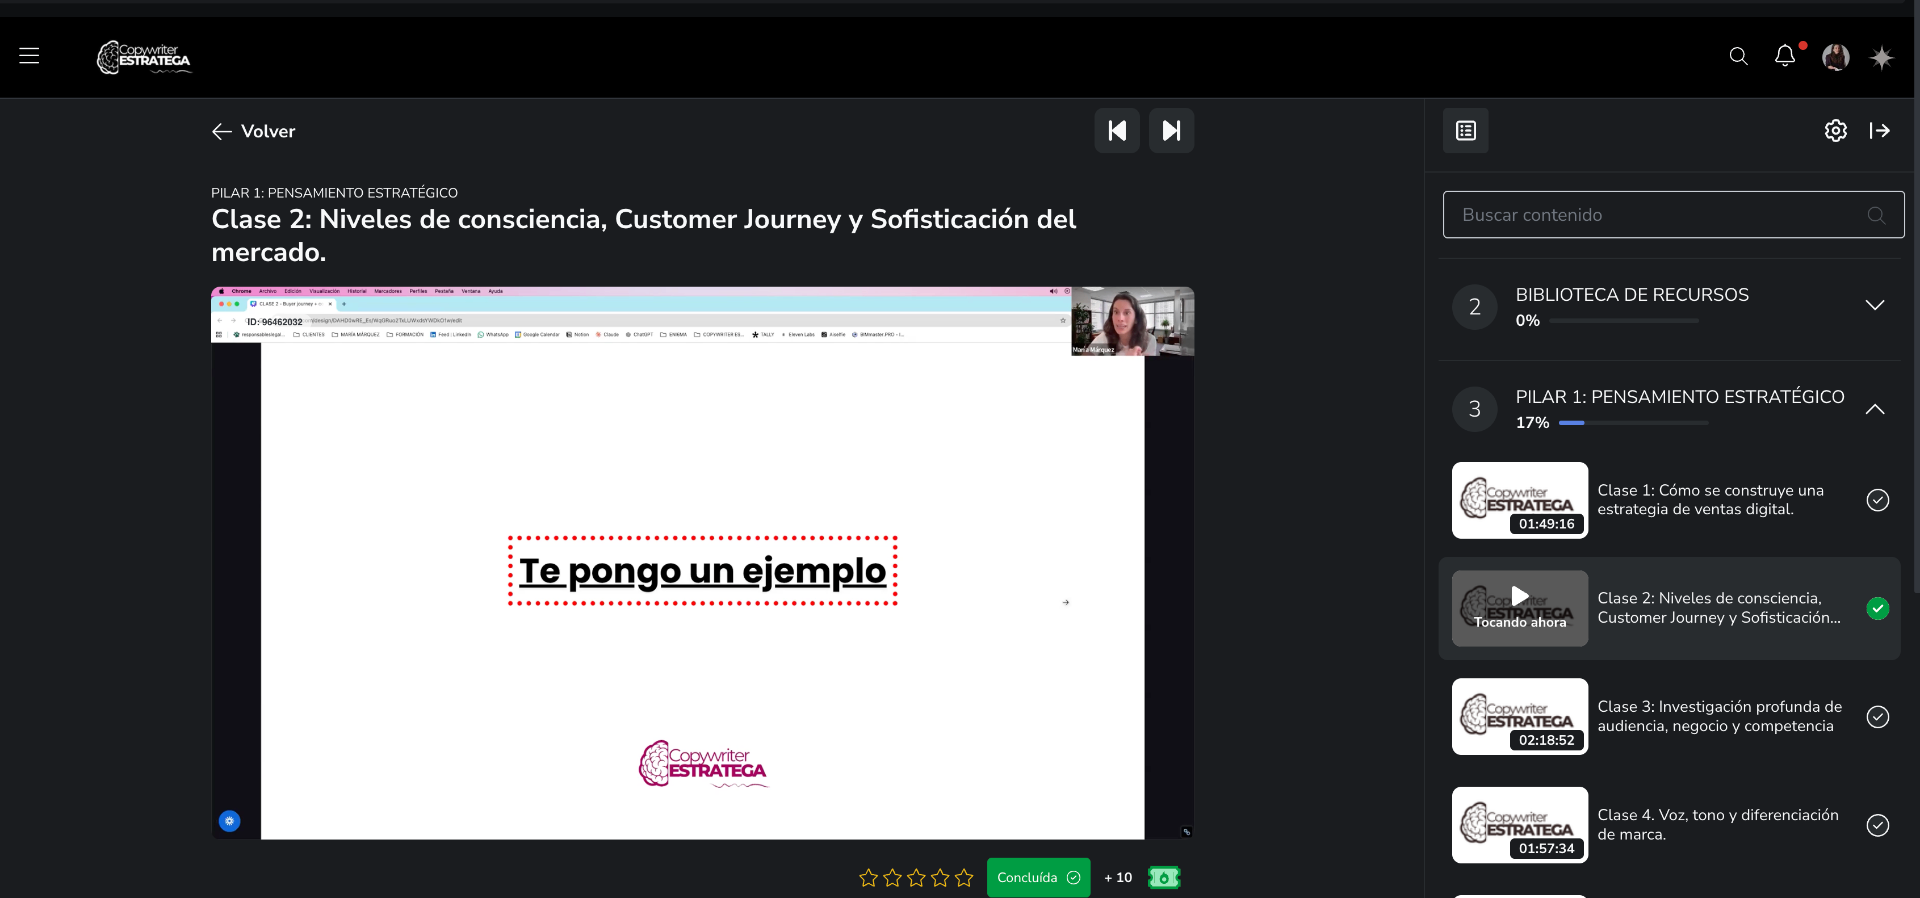Toggle completion check for Clase 4

point(1877,825)
